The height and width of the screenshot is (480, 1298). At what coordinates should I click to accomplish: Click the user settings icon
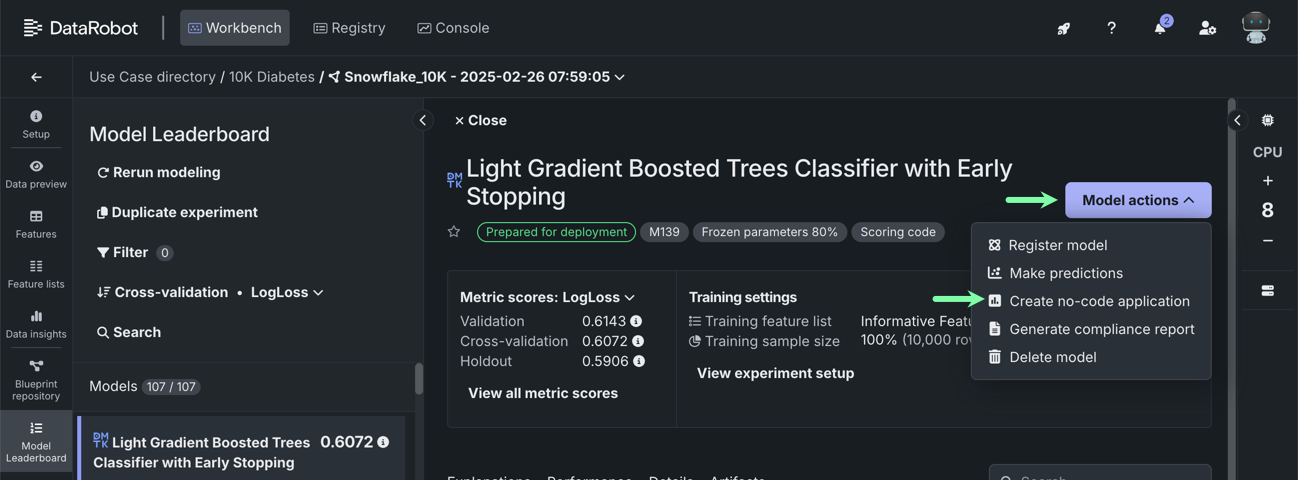click(x=1207, y=28)
